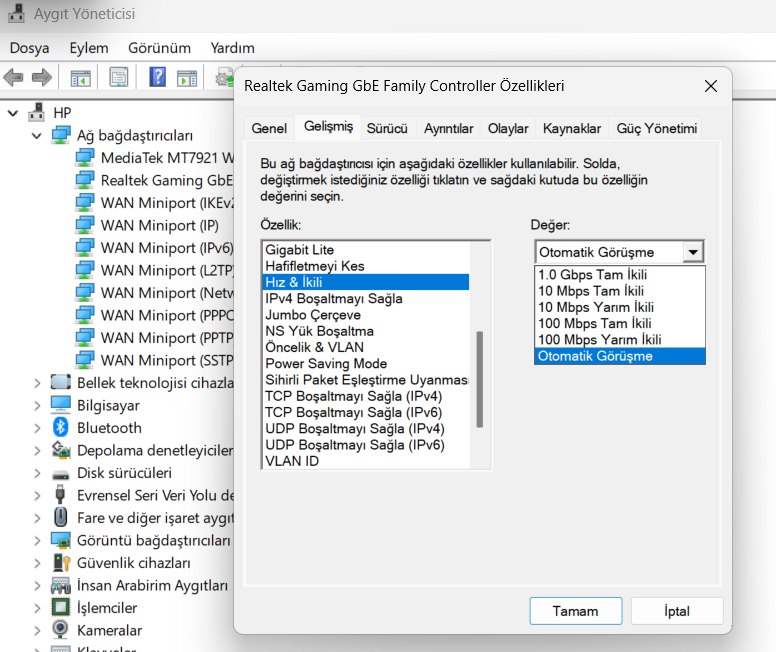Close the Realtek properties dialog
776x652 pixels.
click(x=711, y=86)
